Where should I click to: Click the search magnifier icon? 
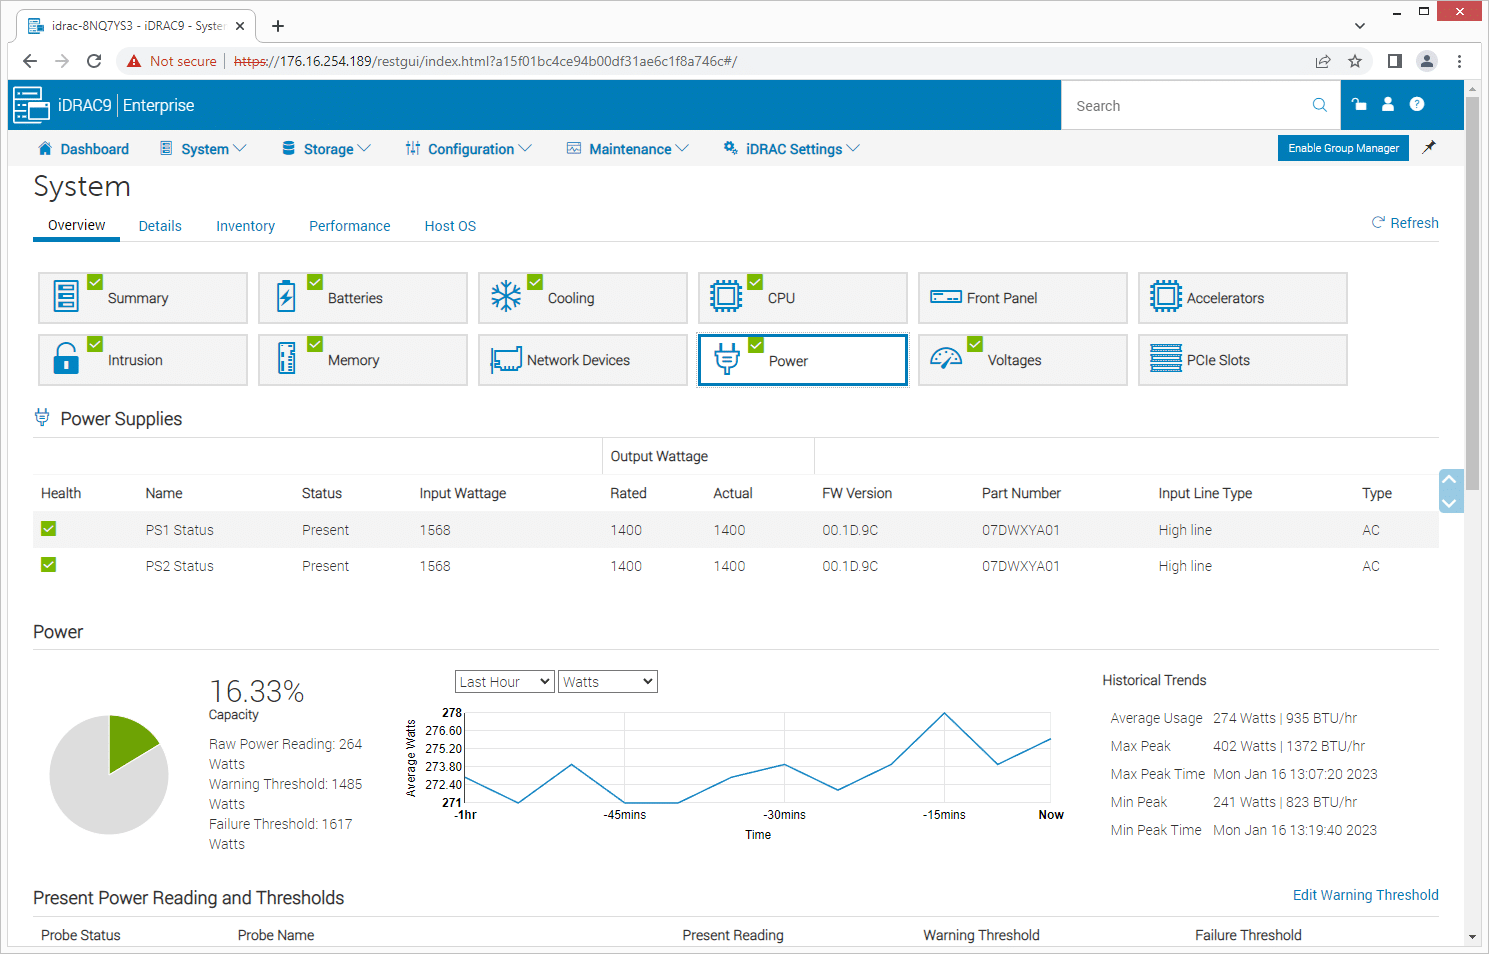pyautogui.click(x=1320, y=105)
